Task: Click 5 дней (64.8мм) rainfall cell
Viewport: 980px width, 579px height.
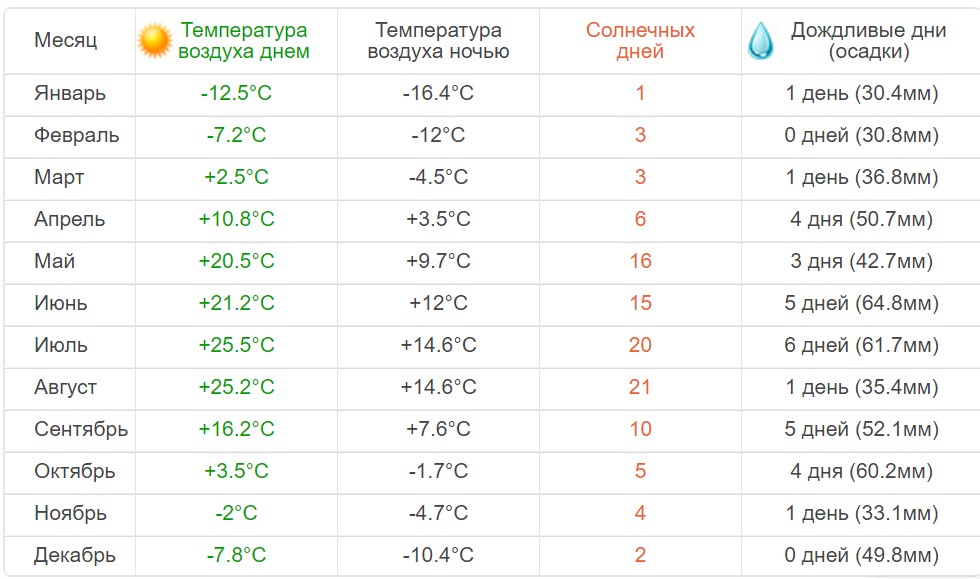Action: 861,303
